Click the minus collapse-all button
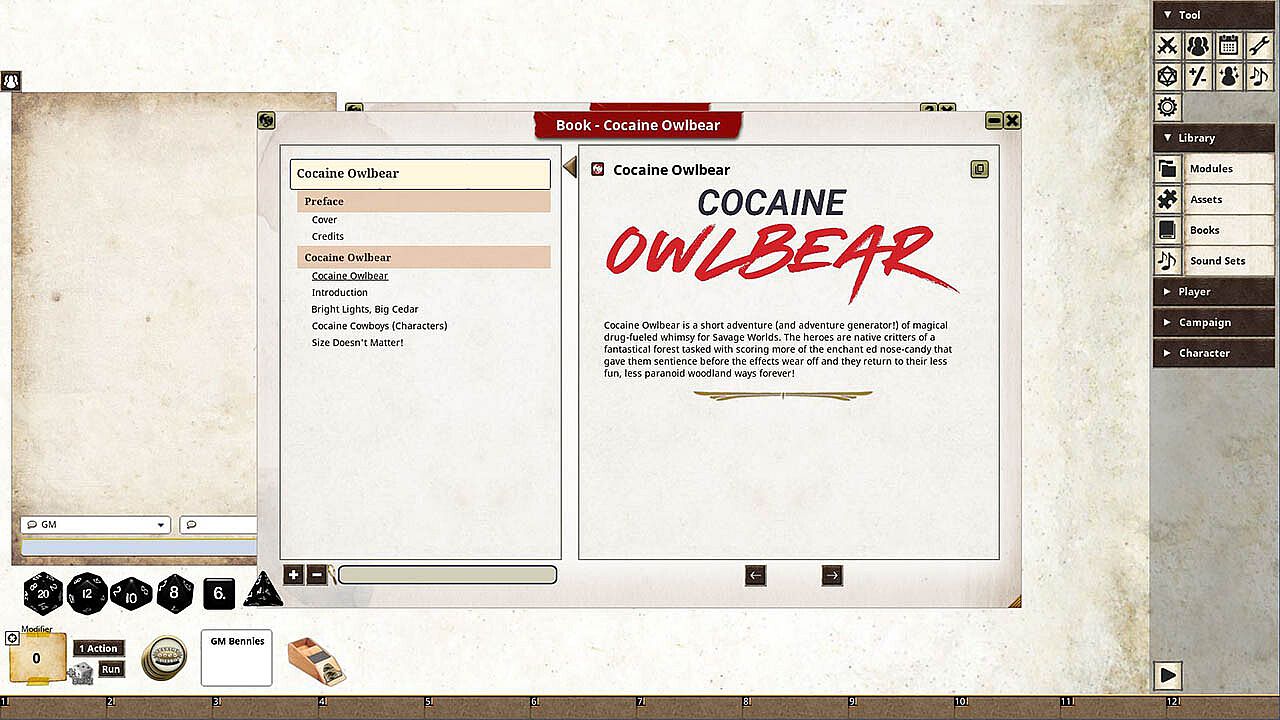1280x720 pixels. (x=317, y=575)
